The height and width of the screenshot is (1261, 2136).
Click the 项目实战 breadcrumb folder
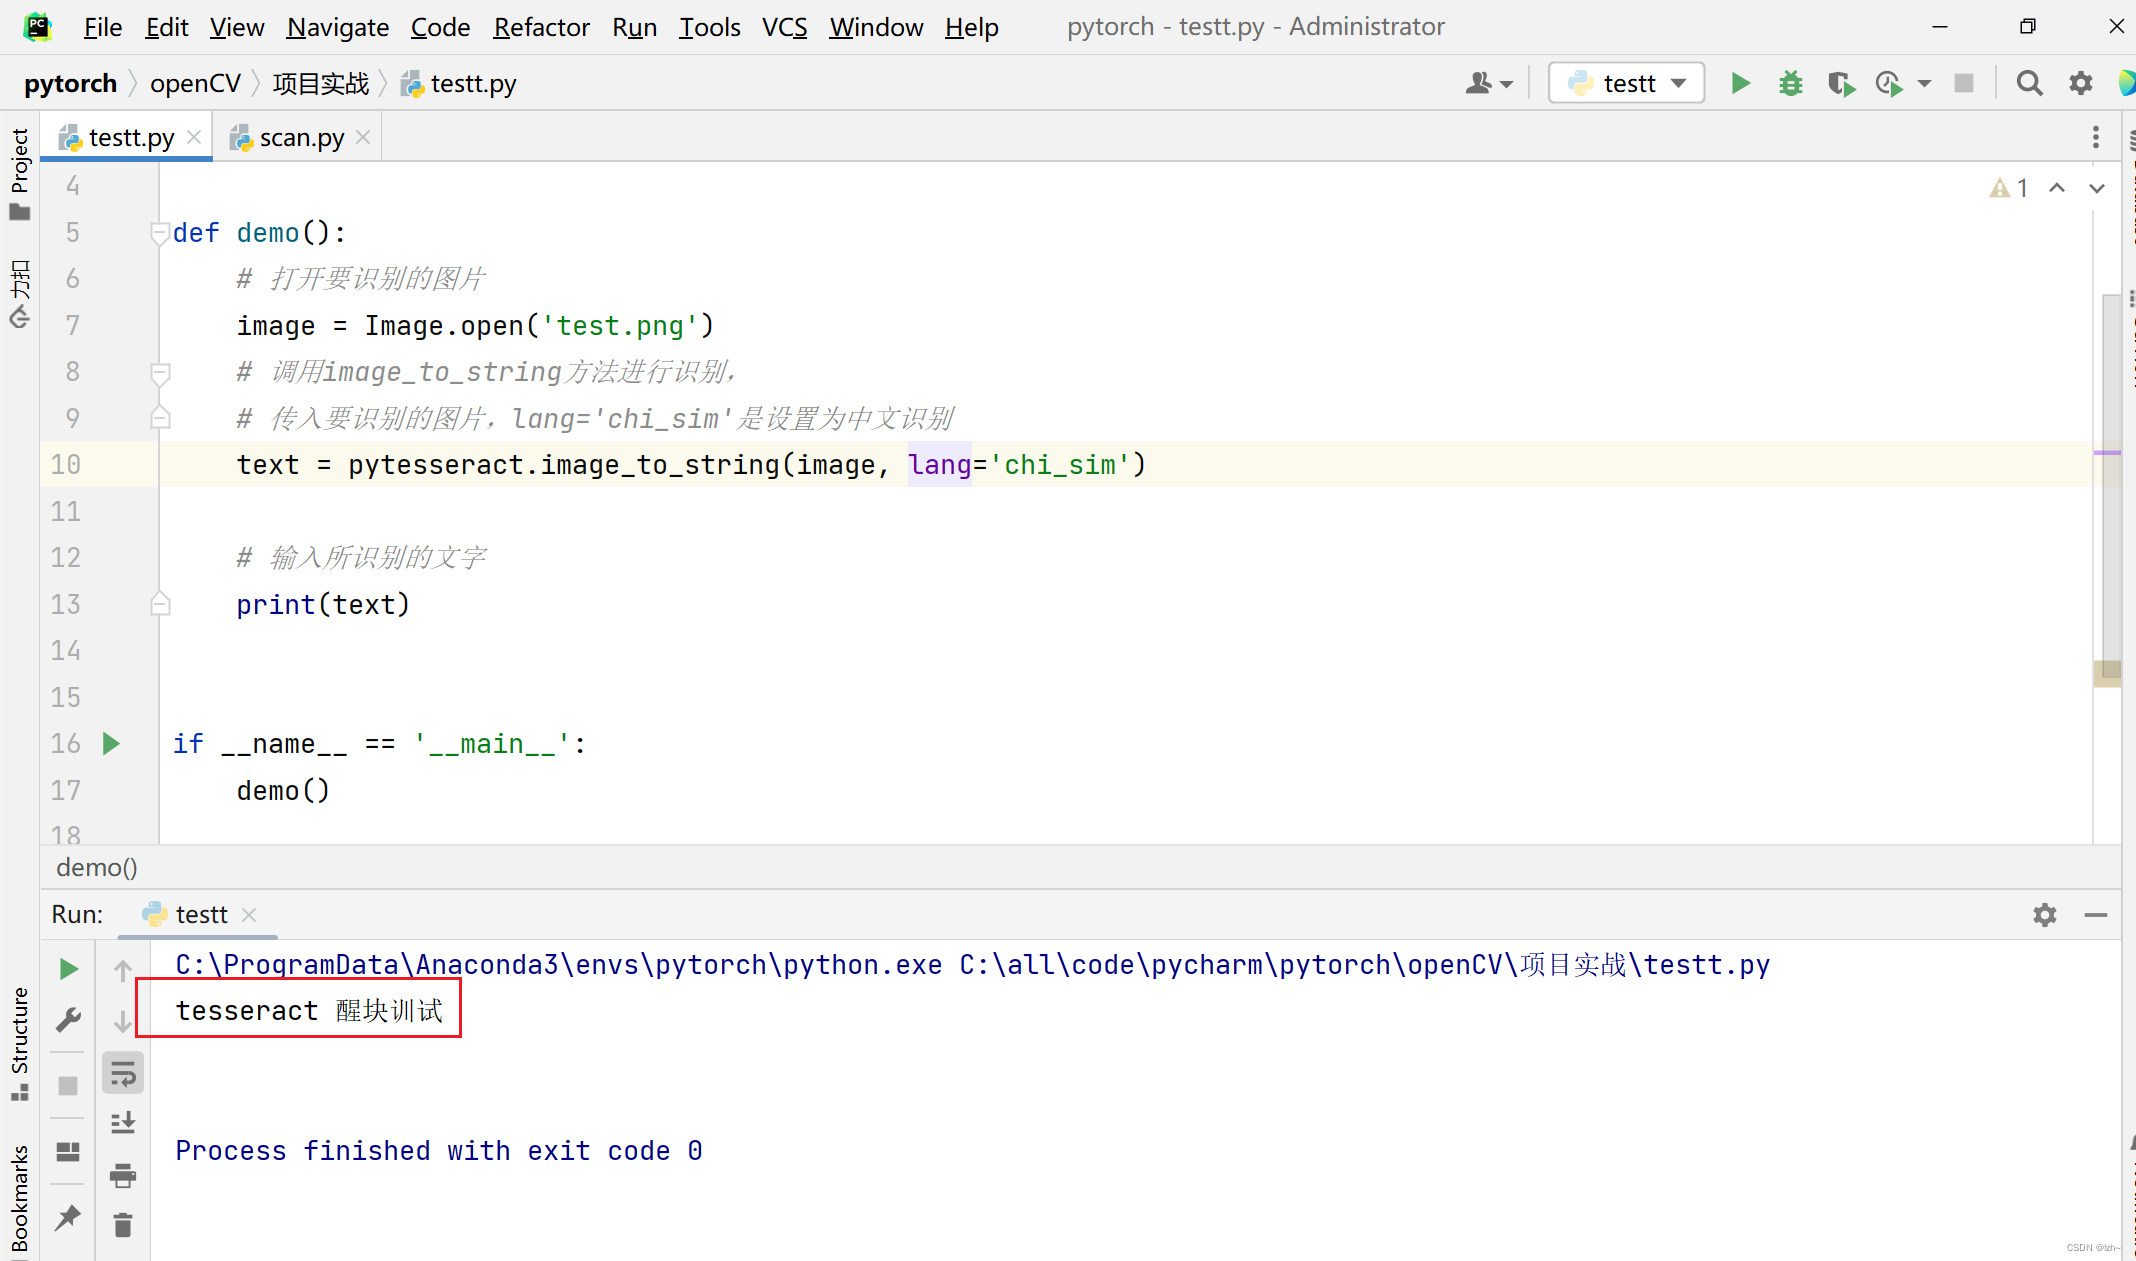pos(321,84)
